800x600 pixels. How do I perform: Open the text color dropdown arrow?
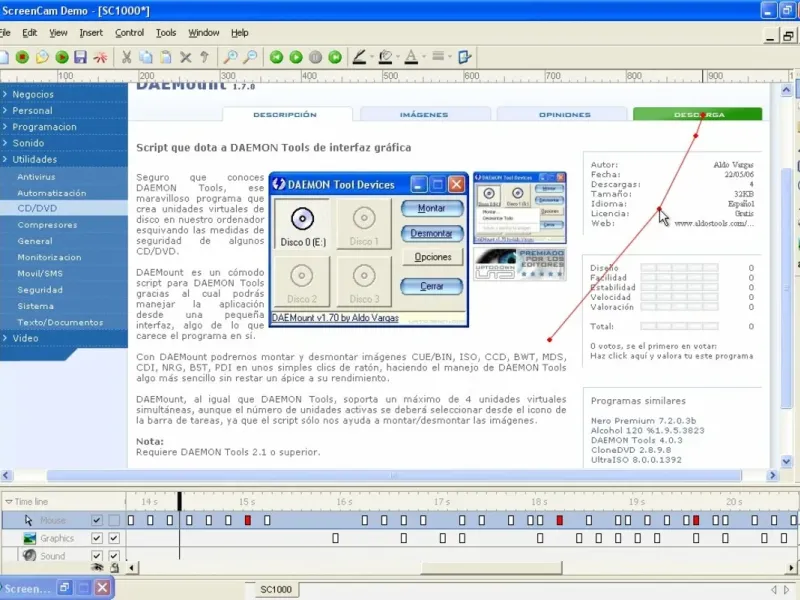[x=423, y=57]
